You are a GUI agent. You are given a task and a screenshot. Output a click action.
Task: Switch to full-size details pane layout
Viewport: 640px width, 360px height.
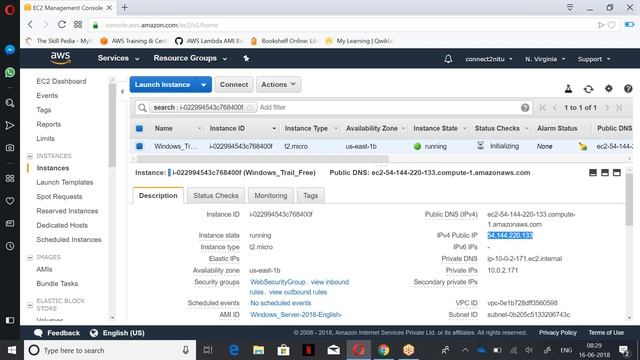[617, 173]
